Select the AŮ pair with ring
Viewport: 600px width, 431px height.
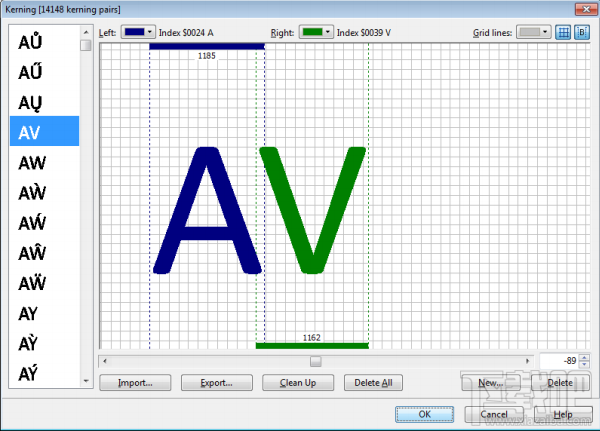point(44,41)
